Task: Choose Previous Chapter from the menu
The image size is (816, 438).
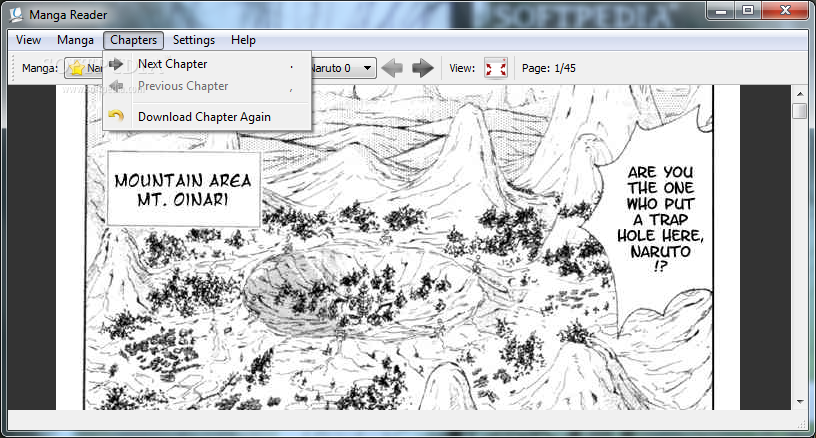Action: click(207, 86)
